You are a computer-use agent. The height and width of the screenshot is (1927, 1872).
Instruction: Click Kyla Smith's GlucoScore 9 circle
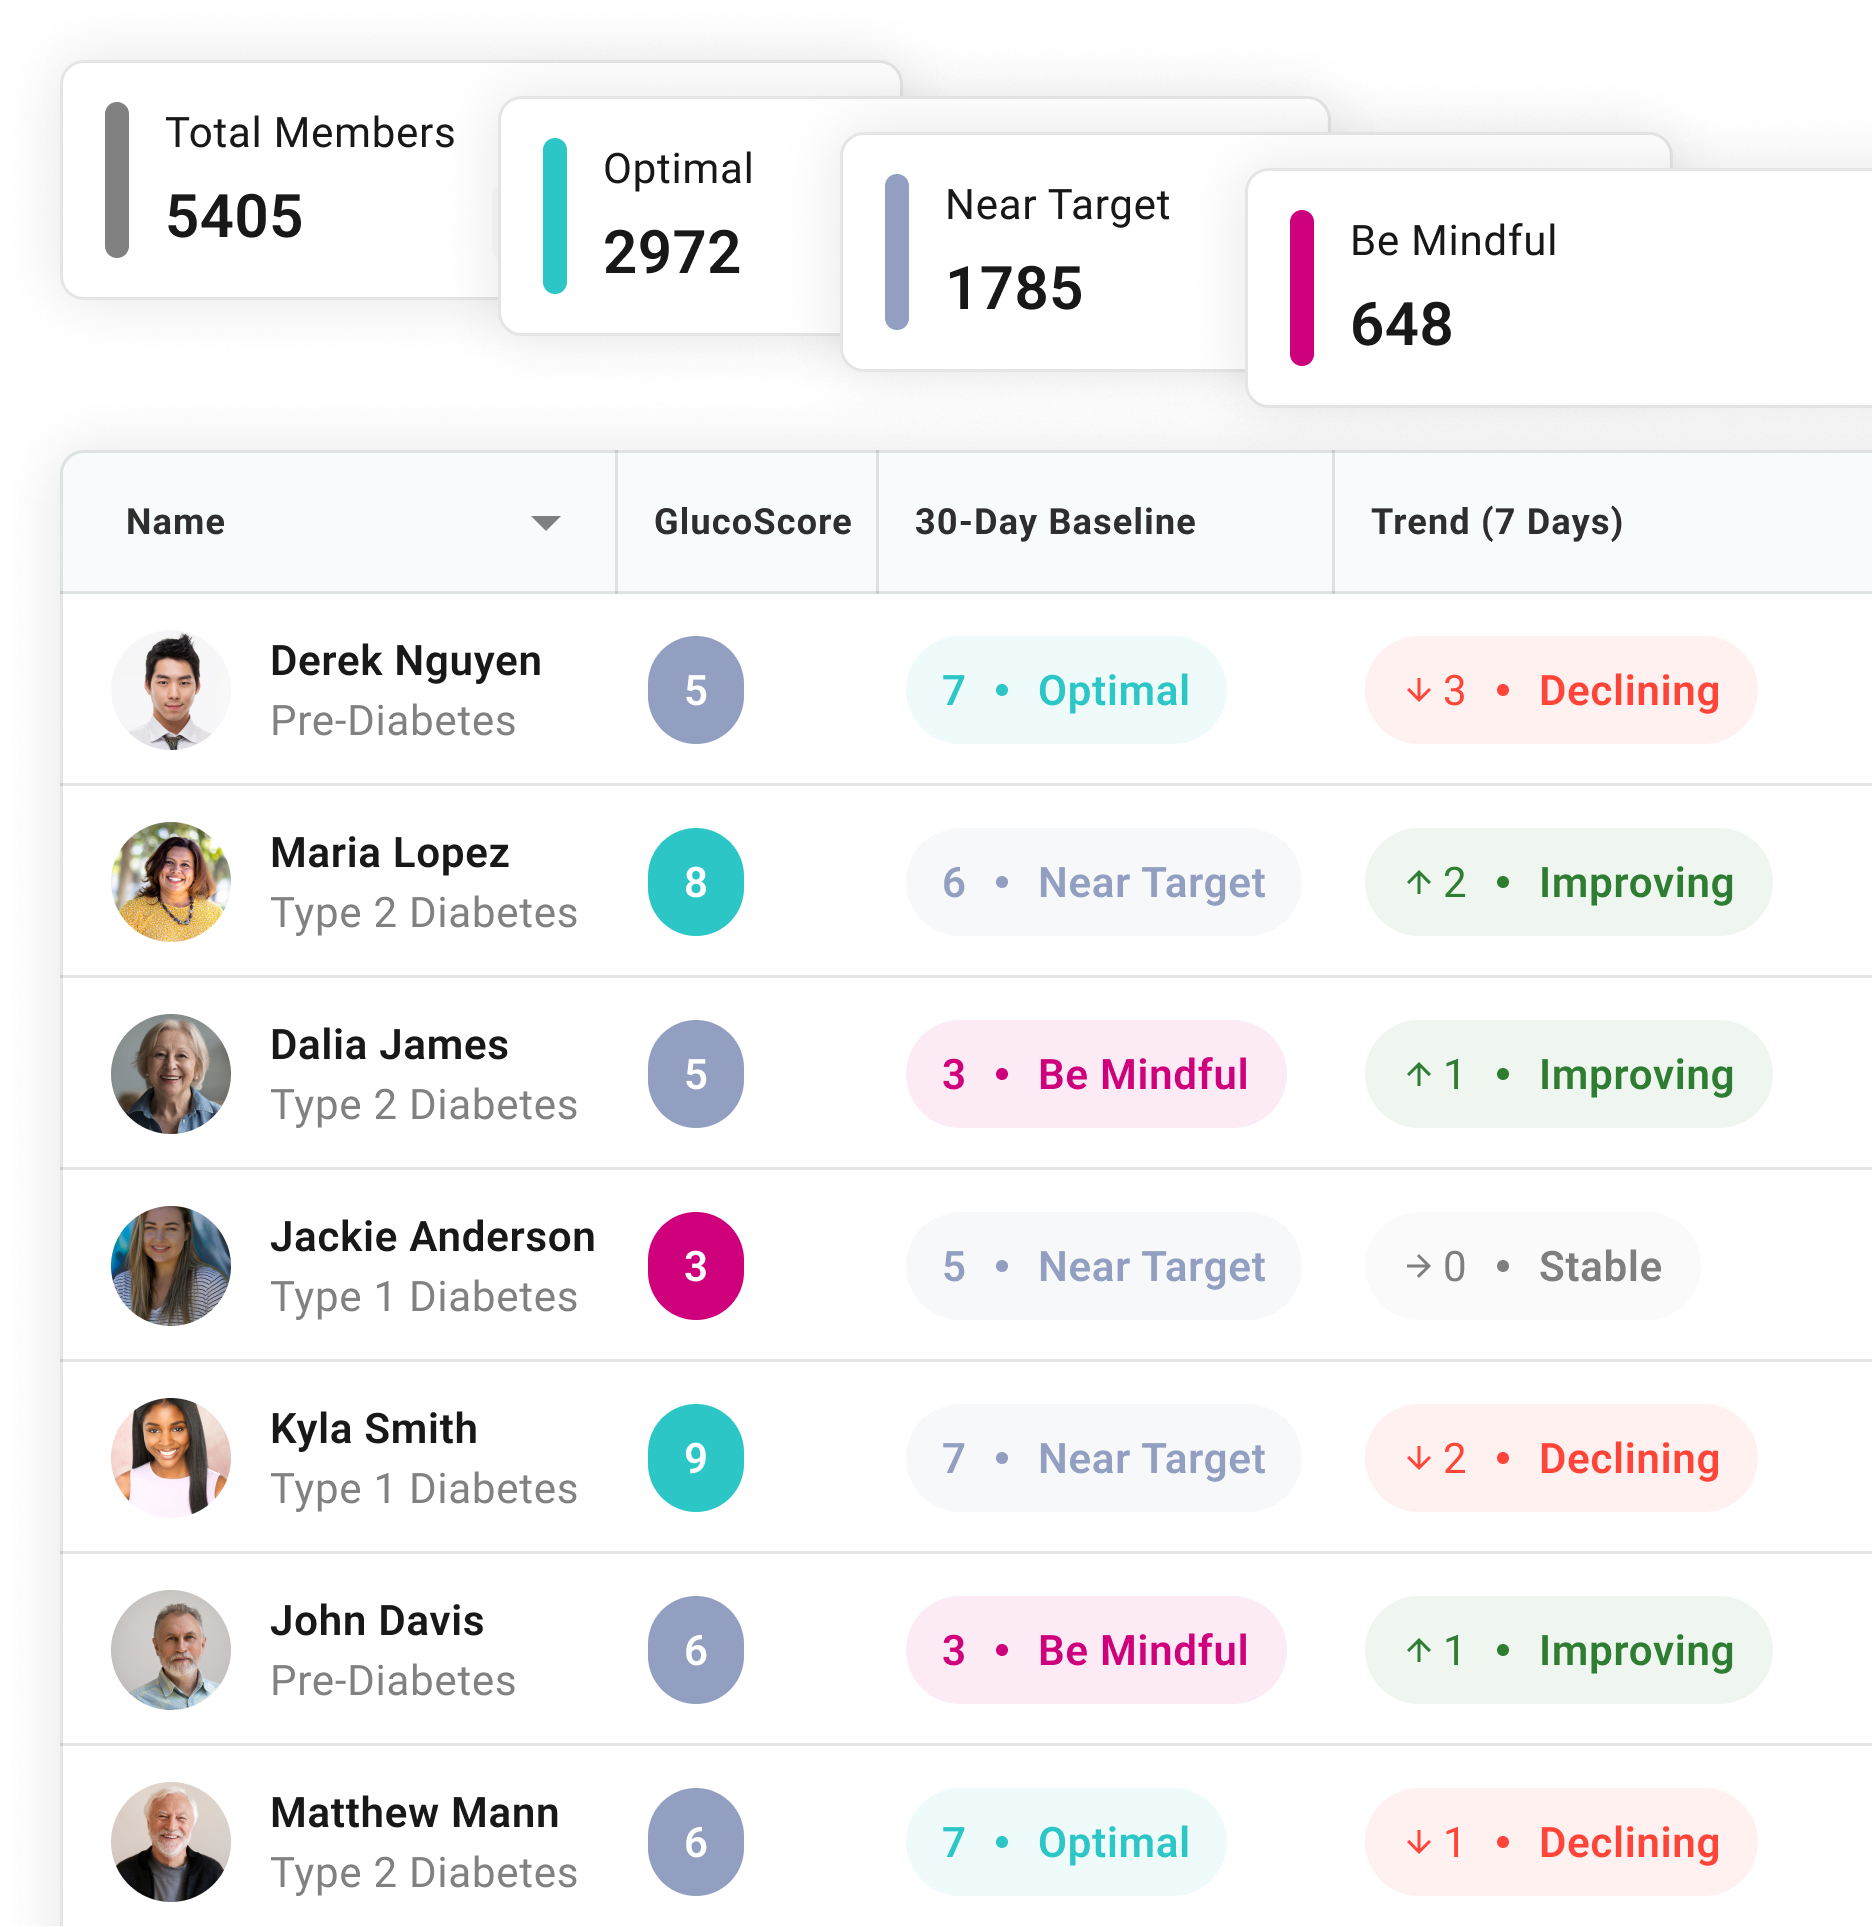pyautogui.click(x=696, y=1458)
